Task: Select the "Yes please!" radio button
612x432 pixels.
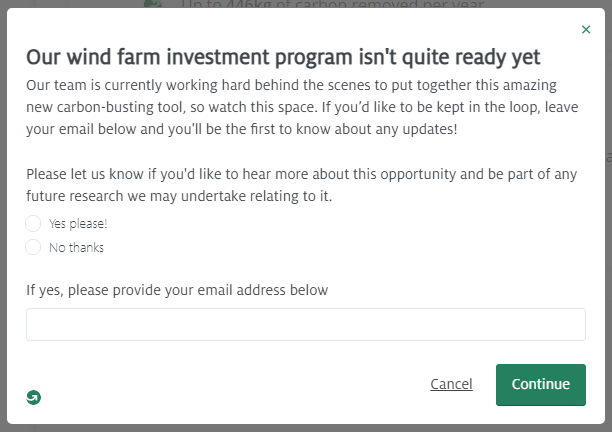Action: pos(33,224)
